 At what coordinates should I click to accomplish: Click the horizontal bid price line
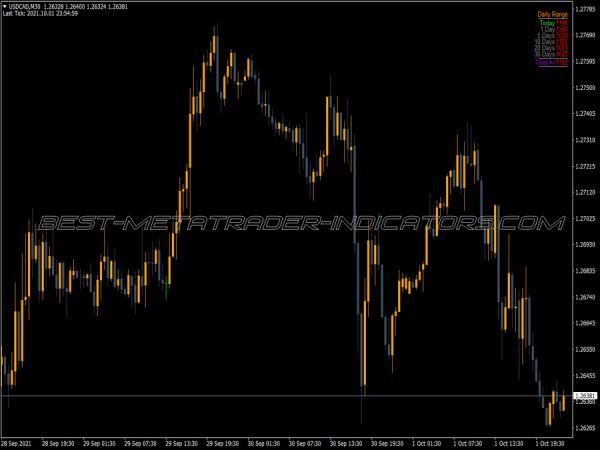pyautogui.click(x=300, y=396)
